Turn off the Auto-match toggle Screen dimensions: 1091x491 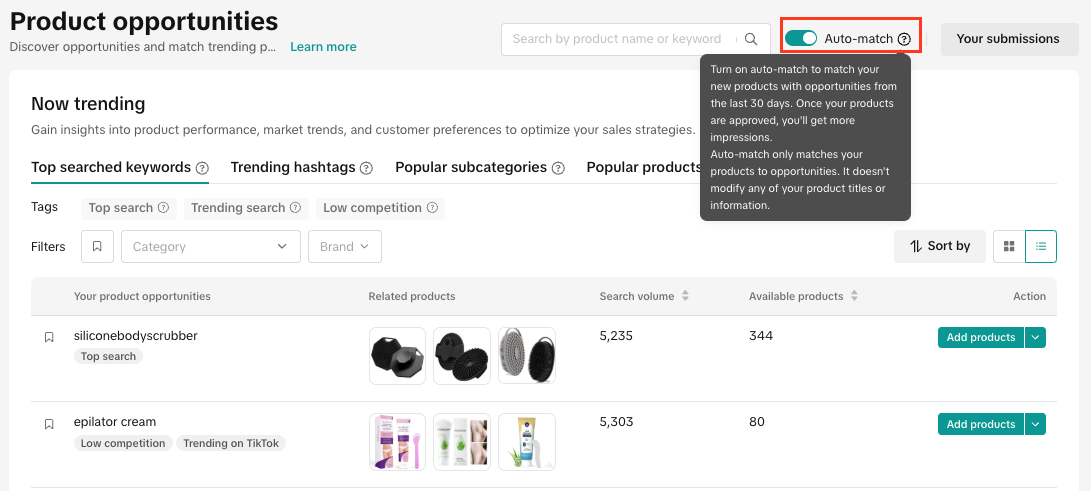(801, 39)
